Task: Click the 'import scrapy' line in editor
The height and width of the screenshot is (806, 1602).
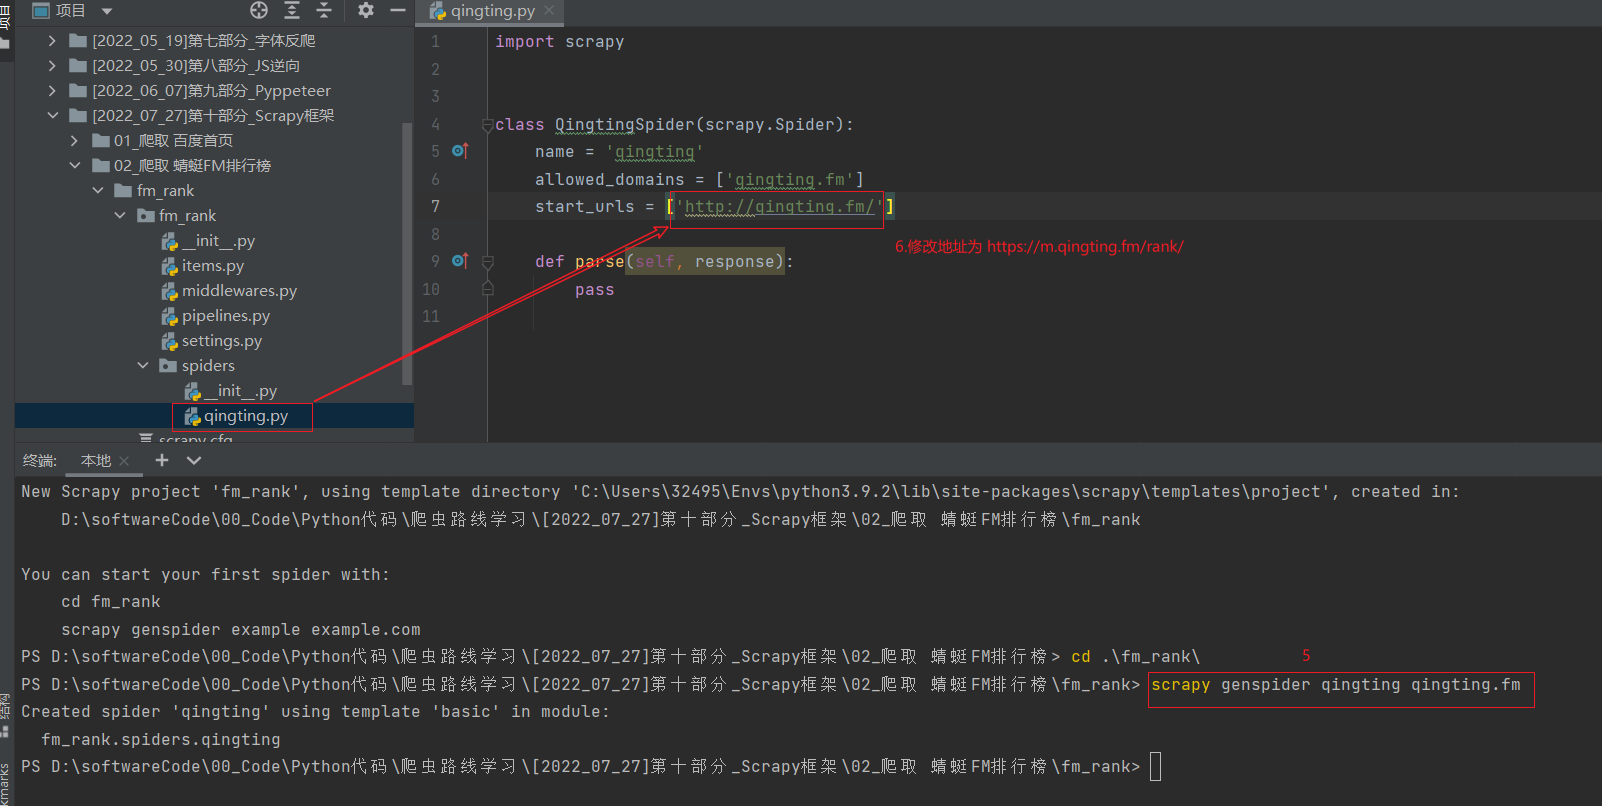Action: (x=560, y=42)
